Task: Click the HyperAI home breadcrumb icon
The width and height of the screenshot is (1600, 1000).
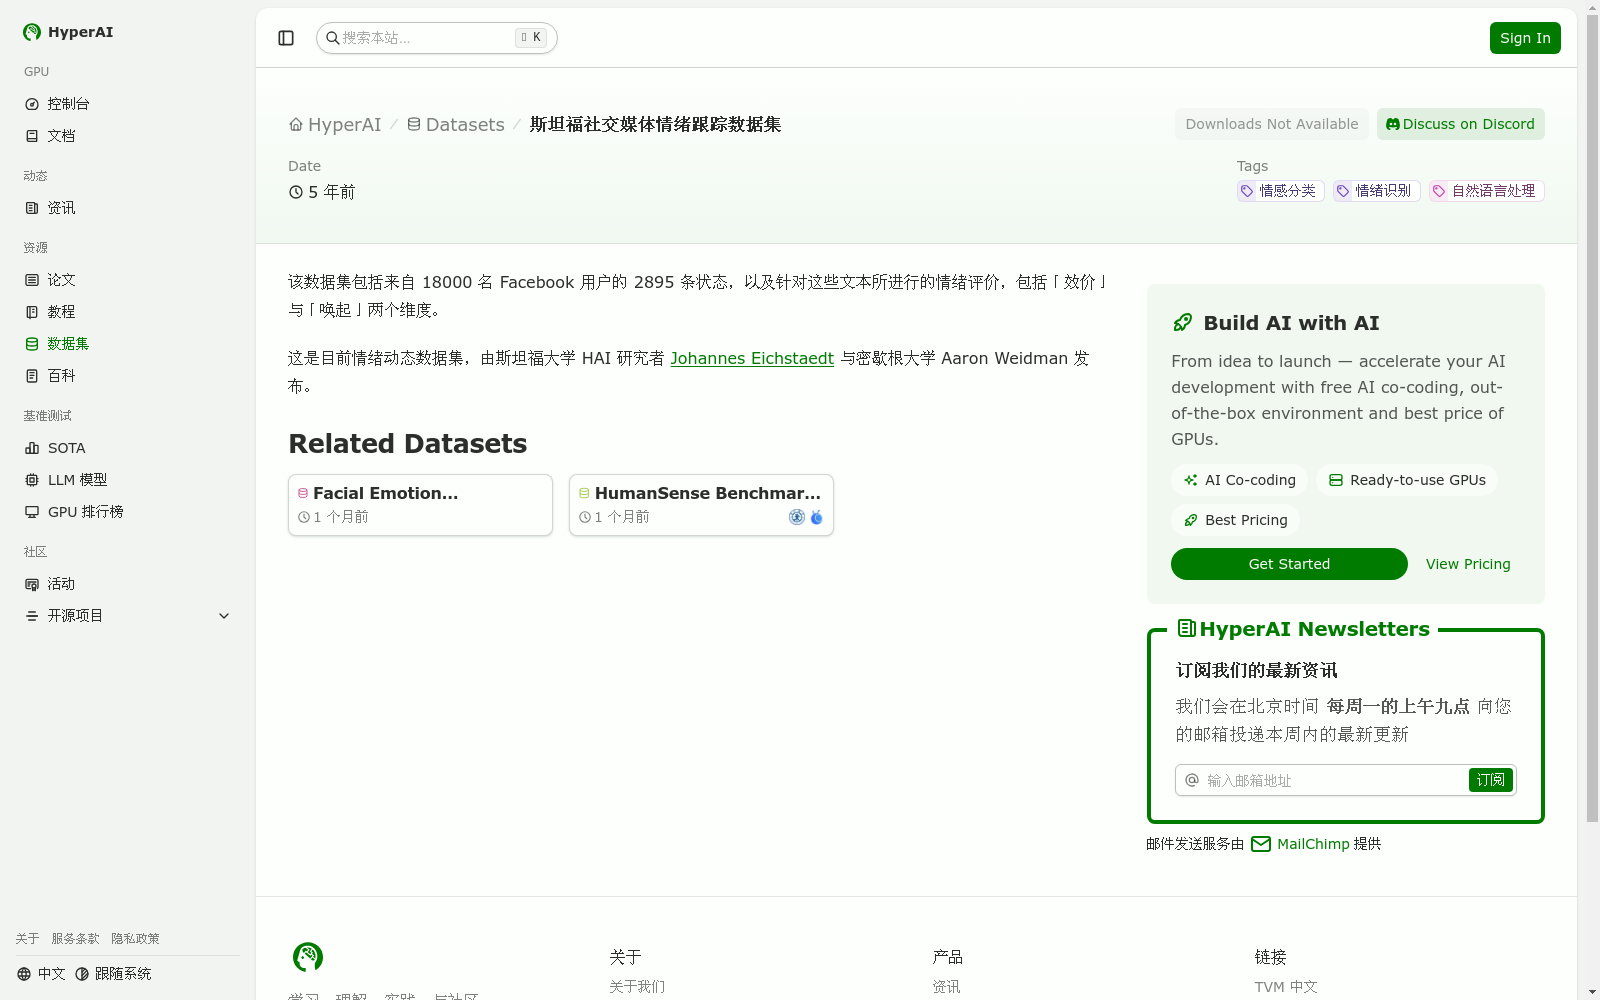Action: click(x=296, y=125)
